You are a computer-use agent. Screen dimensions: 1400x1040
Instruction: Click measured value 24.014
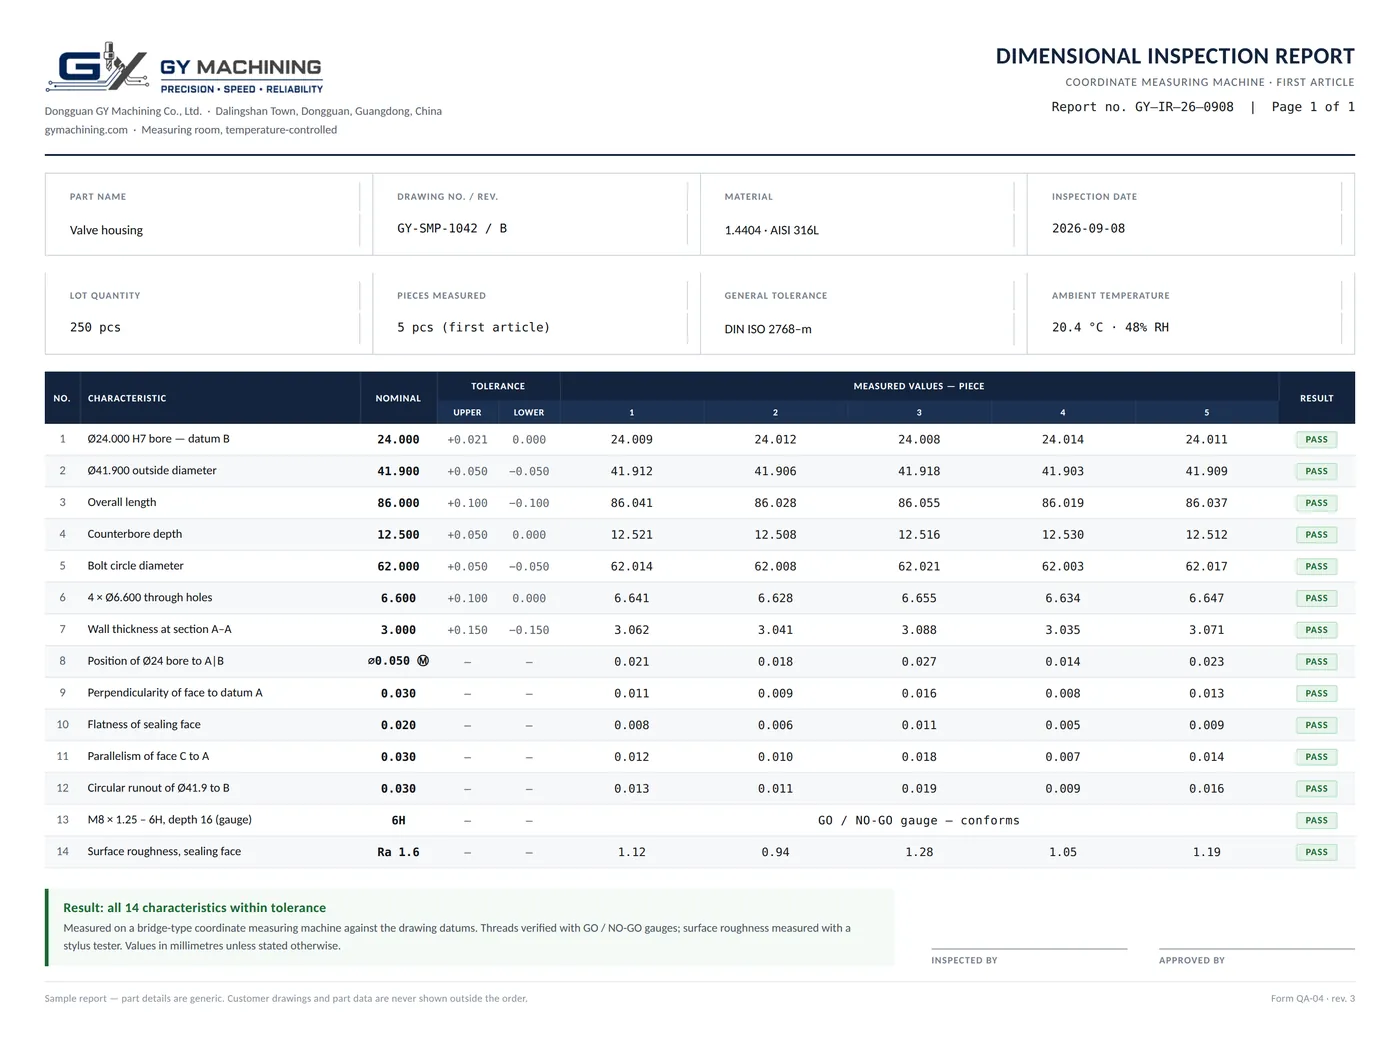[1063, 440]
